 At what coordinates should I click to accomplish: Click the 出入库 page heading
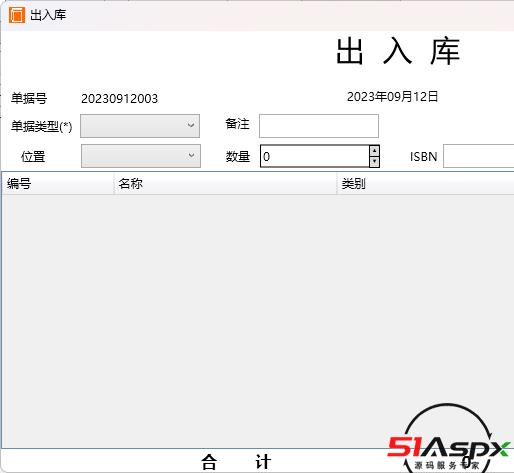(398, 51)
